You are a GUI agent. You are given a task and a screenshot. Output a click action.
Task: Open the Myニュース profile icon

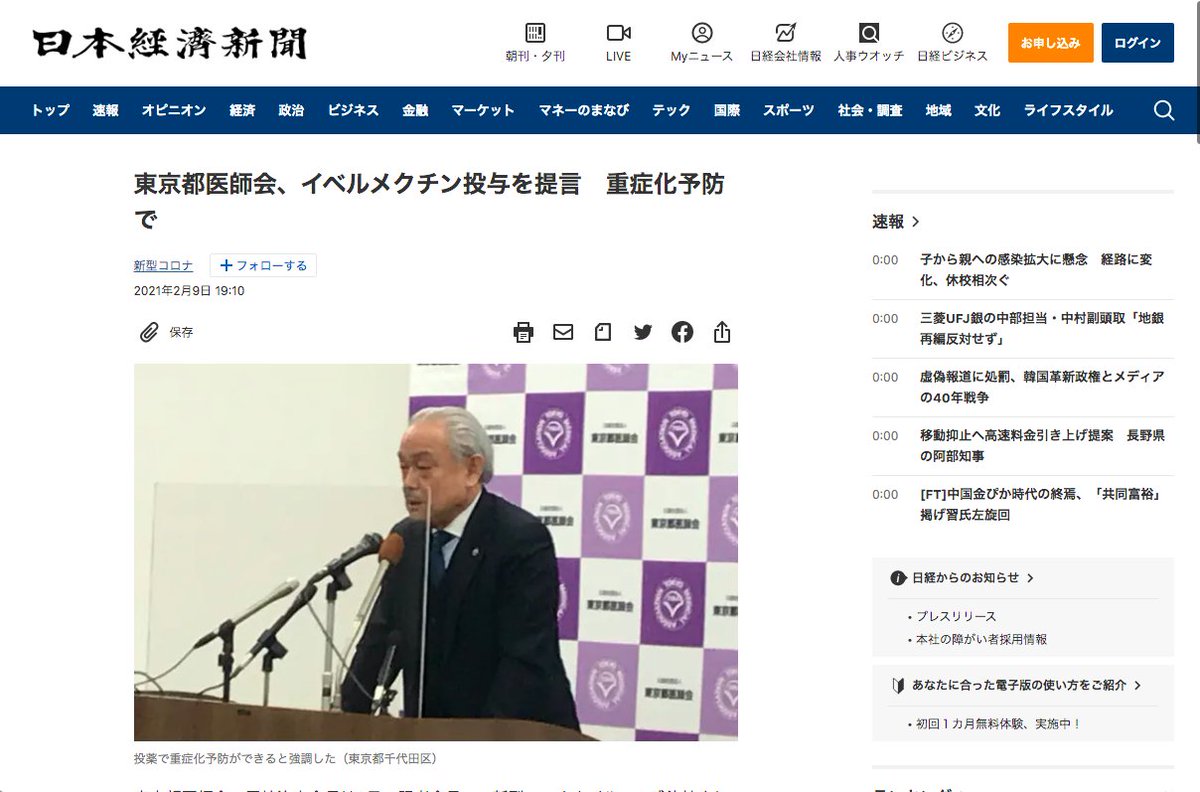click(702, 32)
